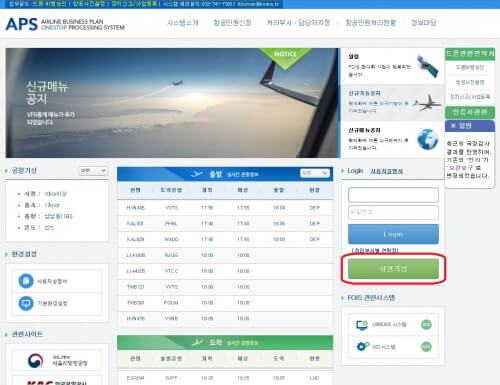The image size is (500, 385).
Task: Click the password input field
Action: (393, 212)
